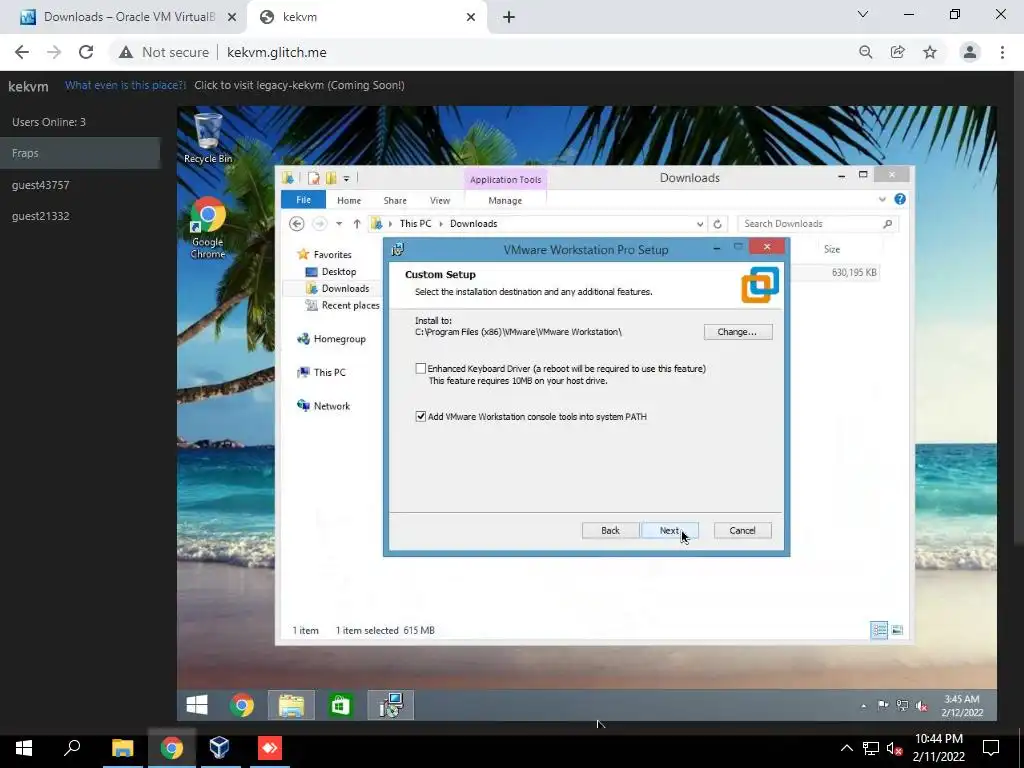This screenshot has height=768, width=1024.
Task: Open the browser zoom magnifier icon
Action: coord(866,52)
